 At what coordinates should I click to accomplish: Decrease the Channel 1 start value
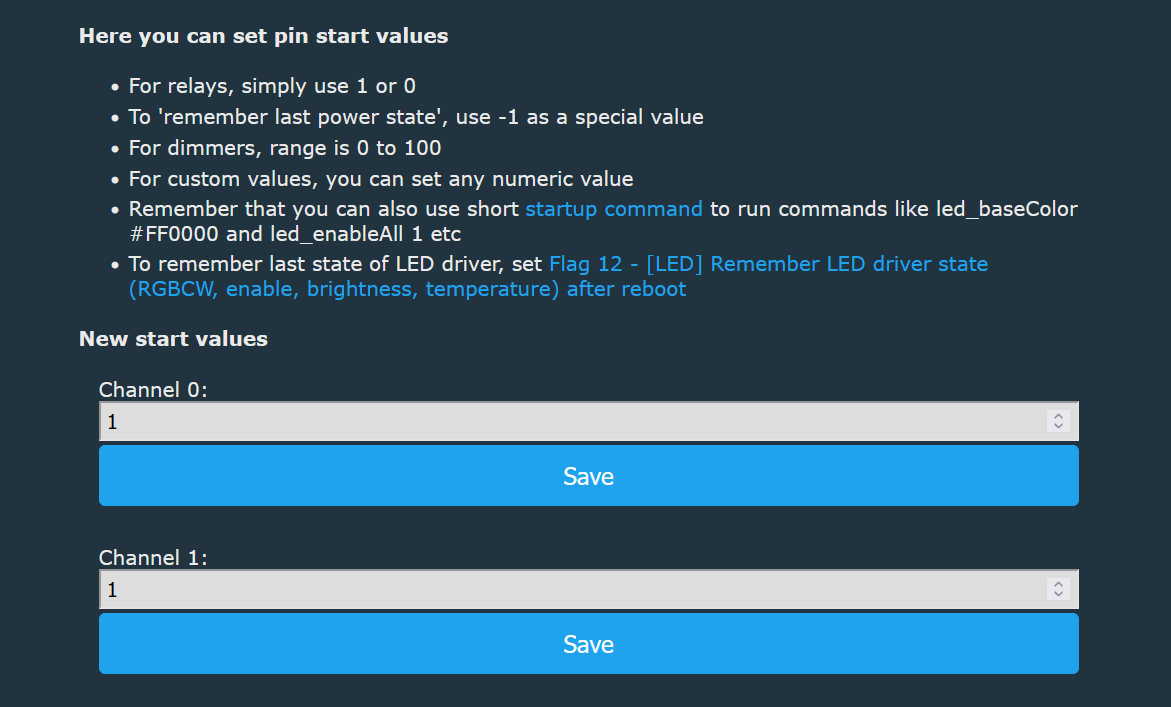[1058, 595]
